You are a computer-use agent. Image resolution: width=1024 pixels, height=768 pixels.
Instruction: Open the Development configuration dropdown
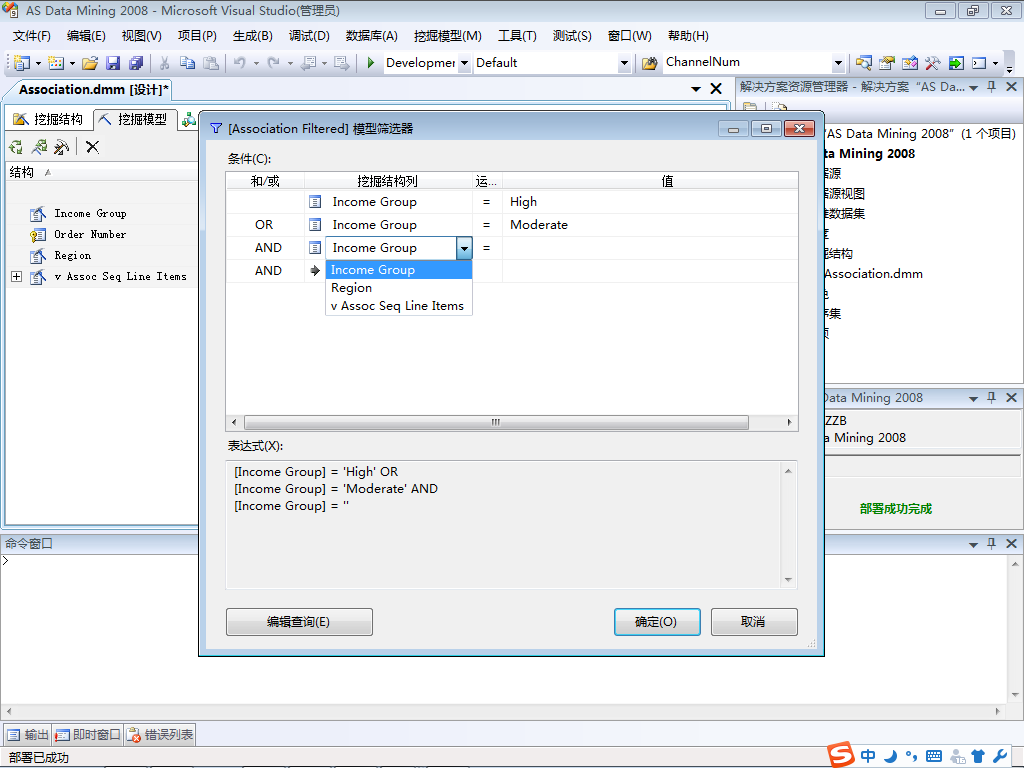[x=464, y=63]
